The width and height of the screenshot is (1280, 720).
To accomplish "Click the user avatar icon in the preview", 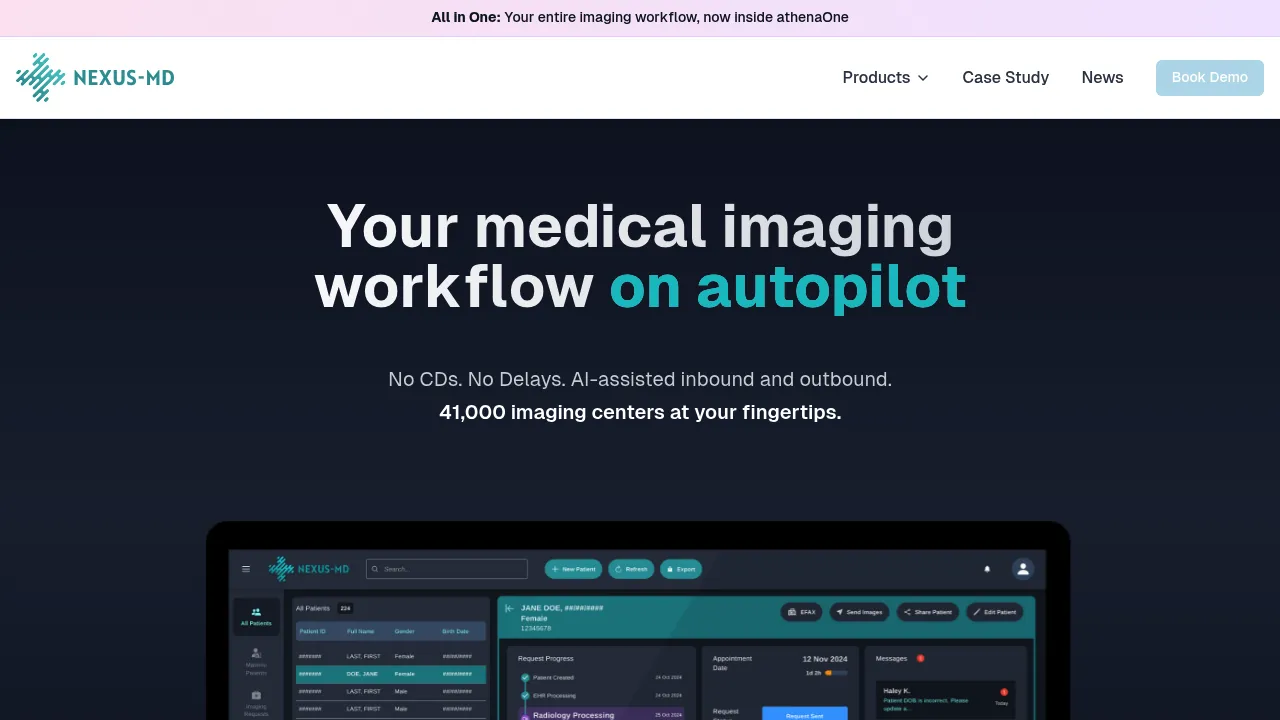I will [1022, 569].
